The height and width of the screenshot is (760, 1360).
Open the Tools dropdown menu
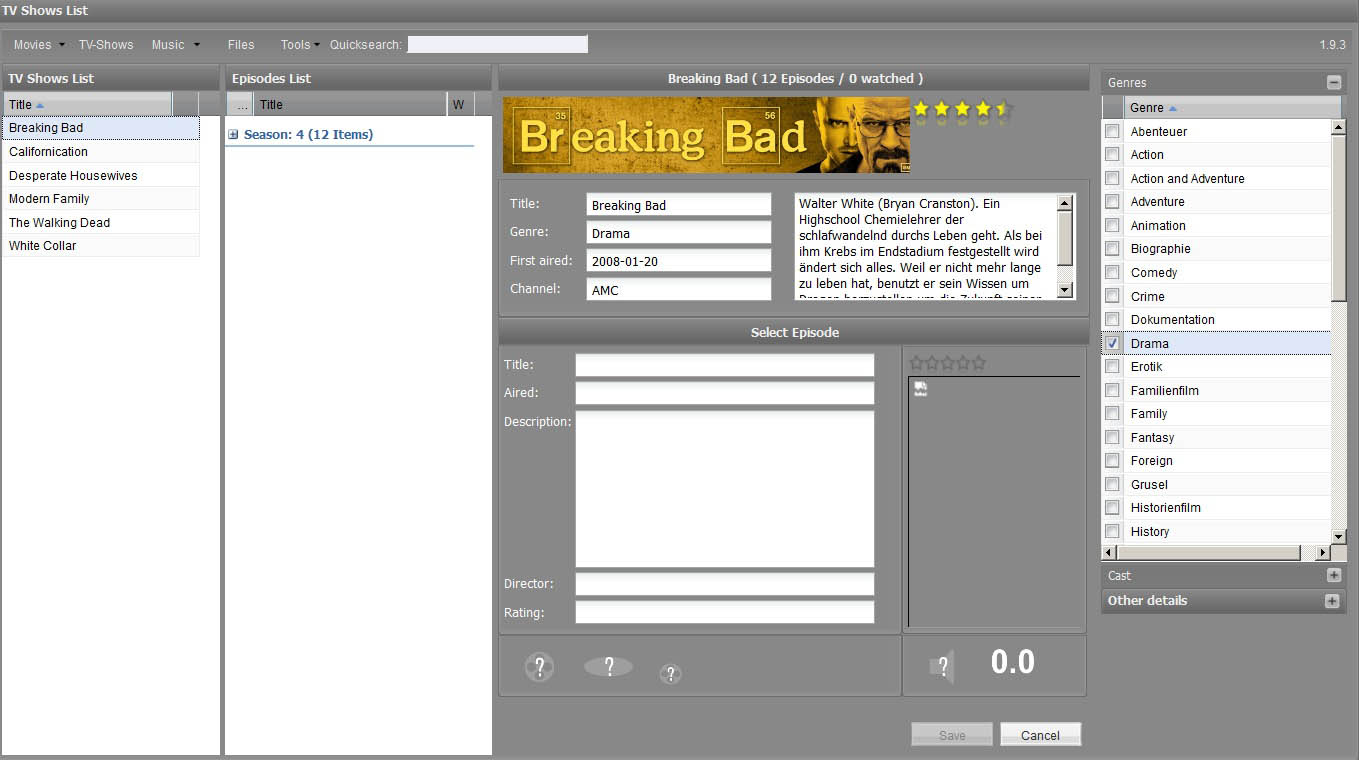[x=300, y=45]
